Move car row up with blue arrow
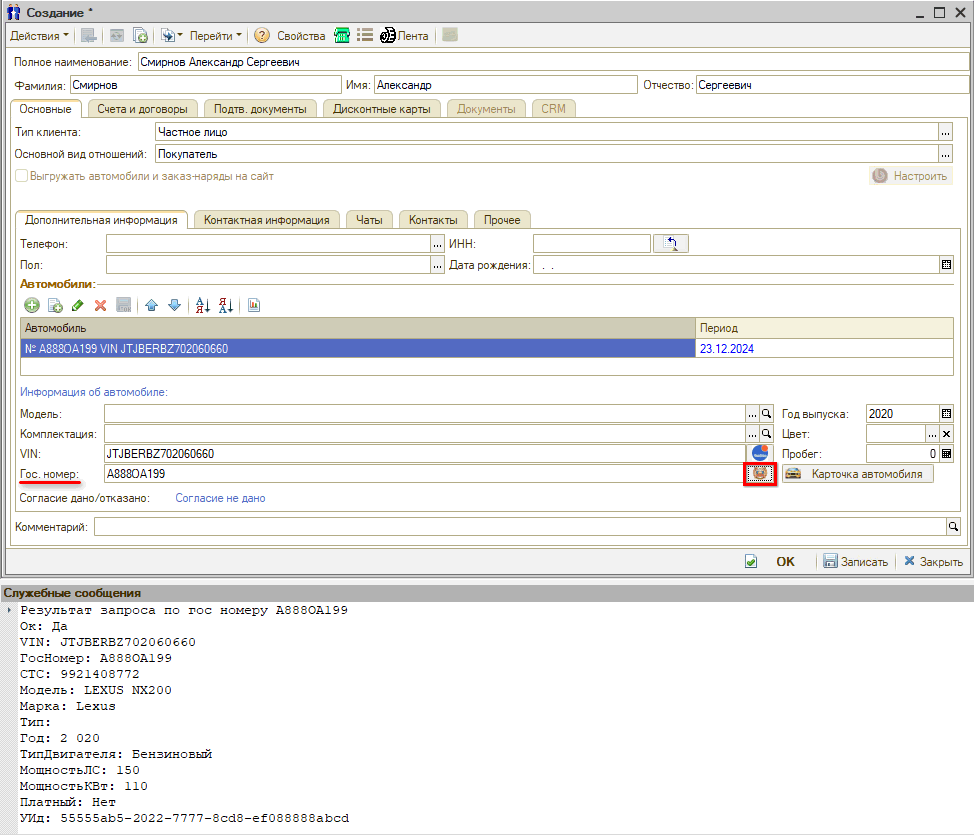 pos(152,305)
